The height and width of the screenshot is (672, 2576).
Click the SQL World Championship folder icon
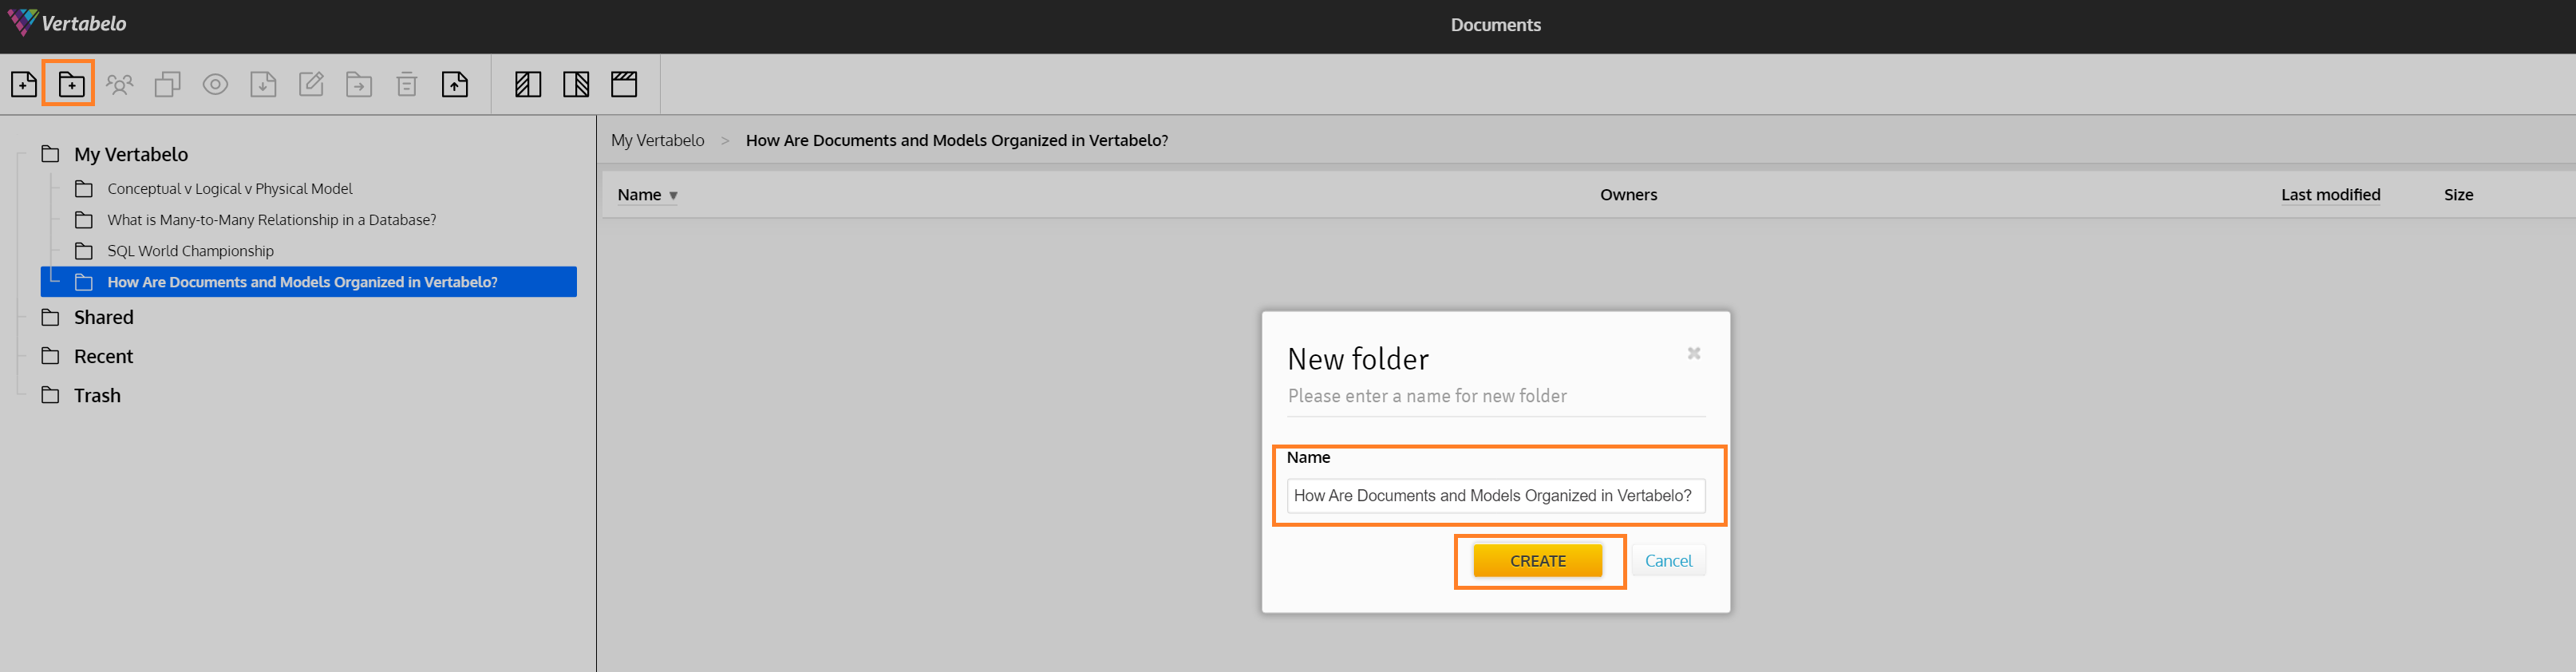(84, 250)
